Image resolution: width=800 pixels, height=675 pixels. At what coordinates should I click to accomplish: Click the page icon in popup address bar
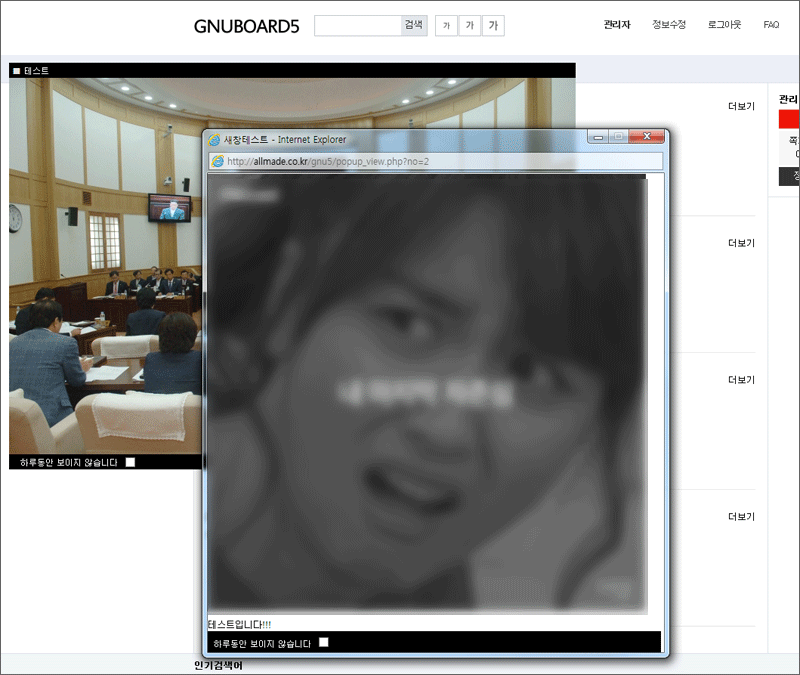tap(217, 161)
